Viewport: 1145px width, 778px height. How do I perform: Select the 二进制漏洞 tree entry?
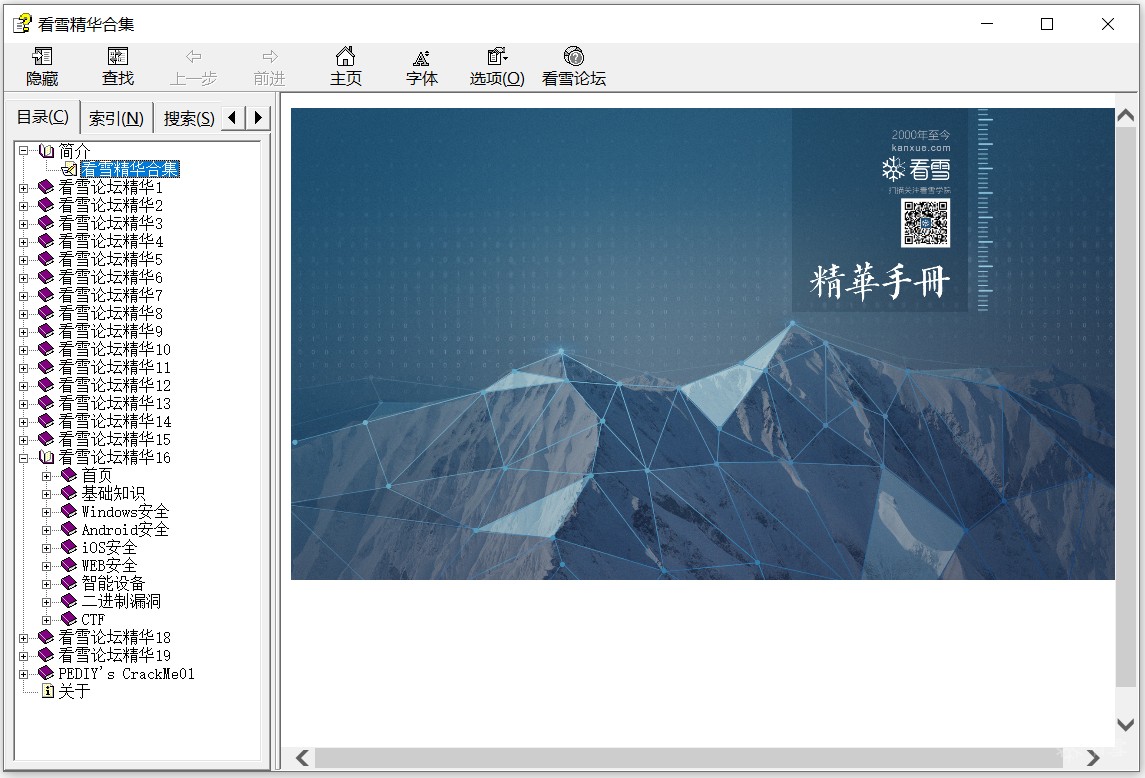click(x=121, y=601)
